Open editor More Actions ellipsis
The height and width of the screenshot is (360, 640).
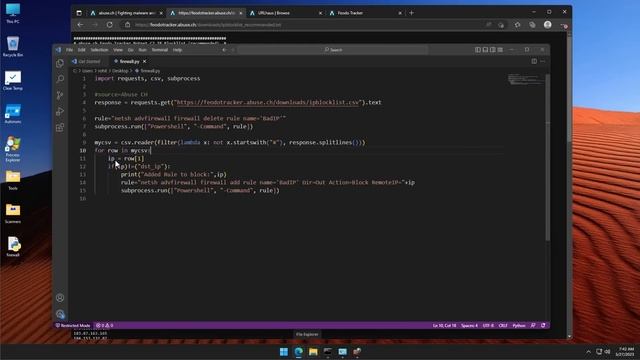(x=542, y=61)
